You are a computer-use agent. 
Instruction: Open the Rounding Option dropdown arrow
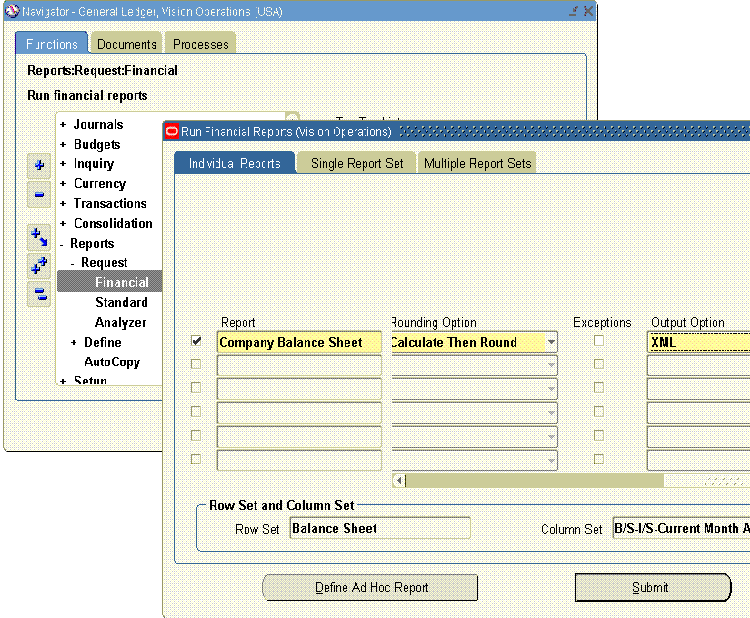[550, 342]
